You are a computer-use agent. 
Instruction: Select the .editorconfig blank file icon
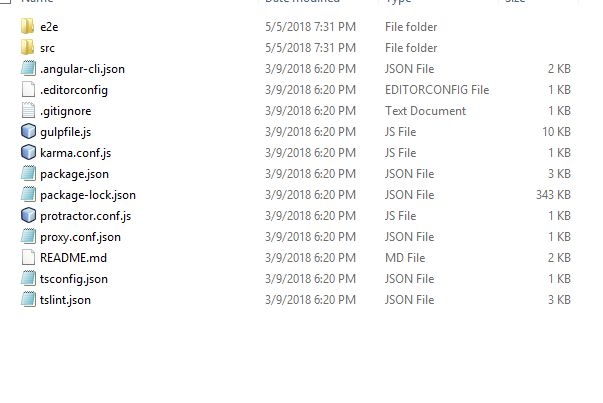[28, 90]
